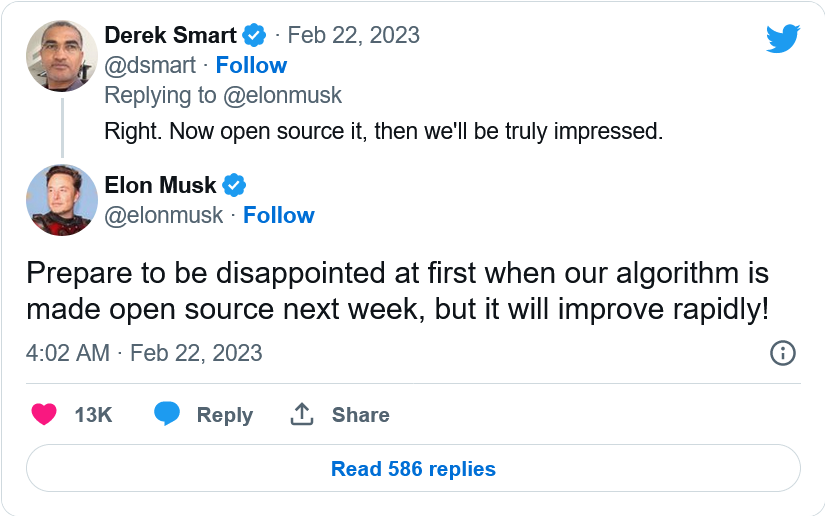Image resolution: width=825 pixels, height=516 pixels.
Task: Follow @dsmart account
Action: (x=251, y=65)
